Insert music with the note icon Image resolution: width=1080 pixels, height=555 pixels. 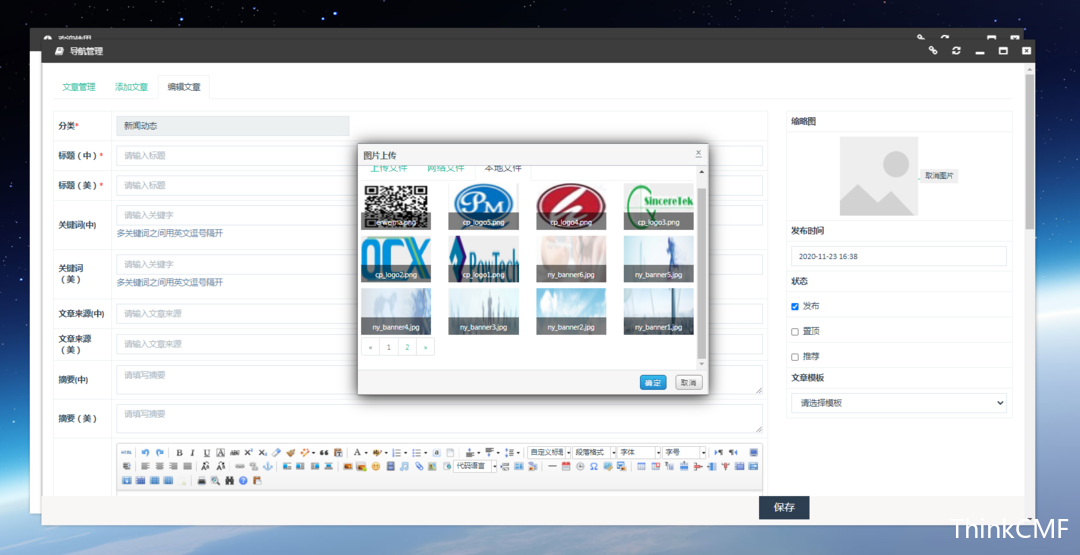(404, 466)
